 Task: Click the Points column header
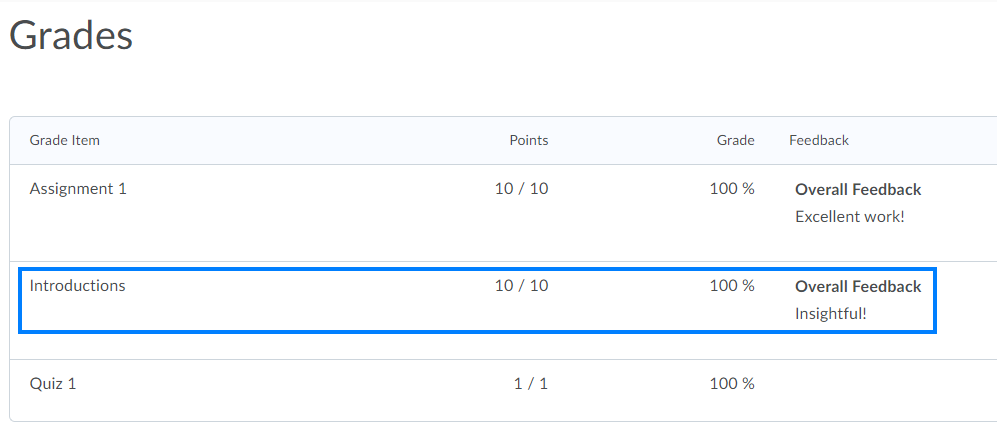click(x=528, y=140)
